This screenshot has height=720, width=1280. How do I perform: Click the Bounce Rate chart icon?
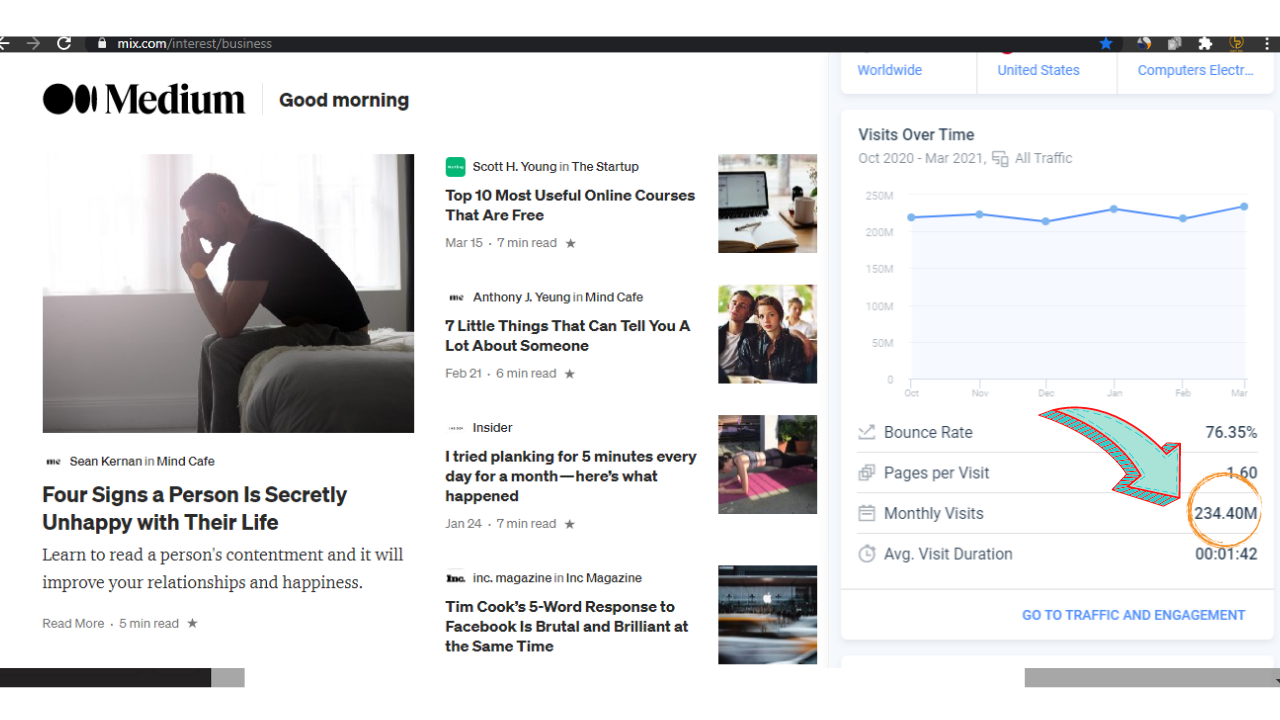click(x=867, y=433)
